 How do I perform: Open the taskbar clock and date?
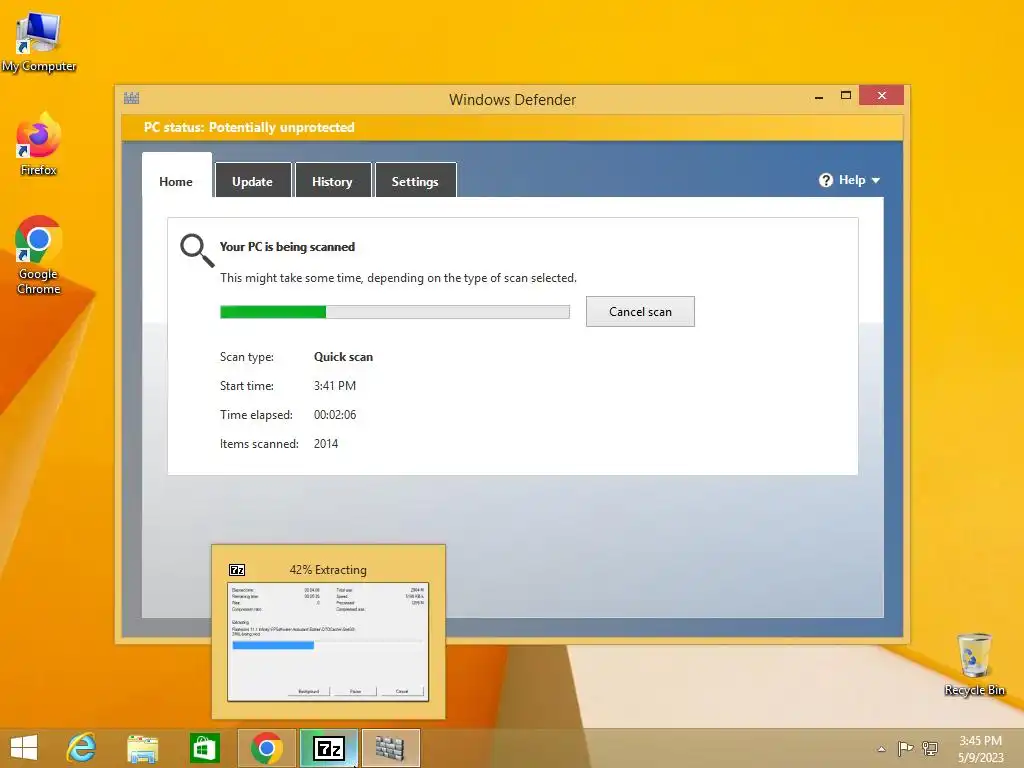980,749
